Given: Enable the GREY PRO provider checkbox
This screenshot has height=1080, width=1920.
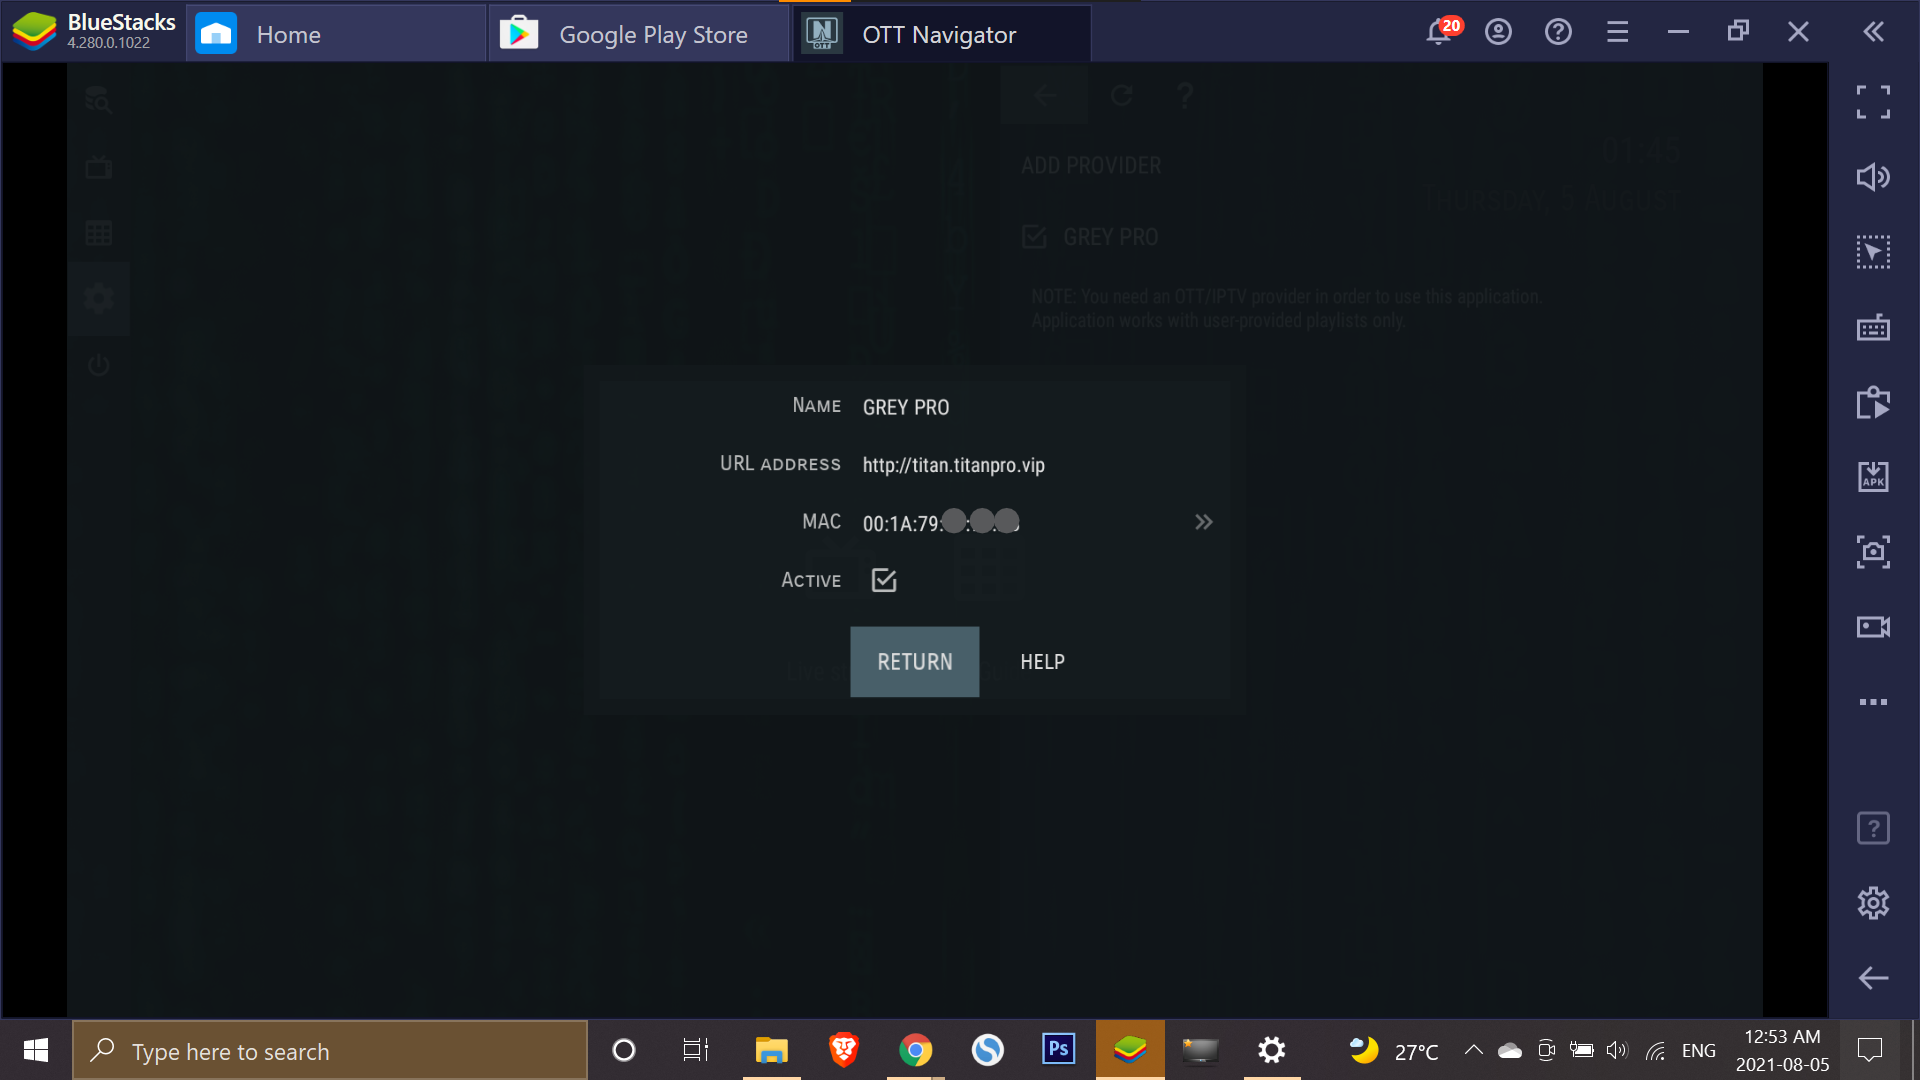Looking at the screenshot, I should coord(1035,236).
